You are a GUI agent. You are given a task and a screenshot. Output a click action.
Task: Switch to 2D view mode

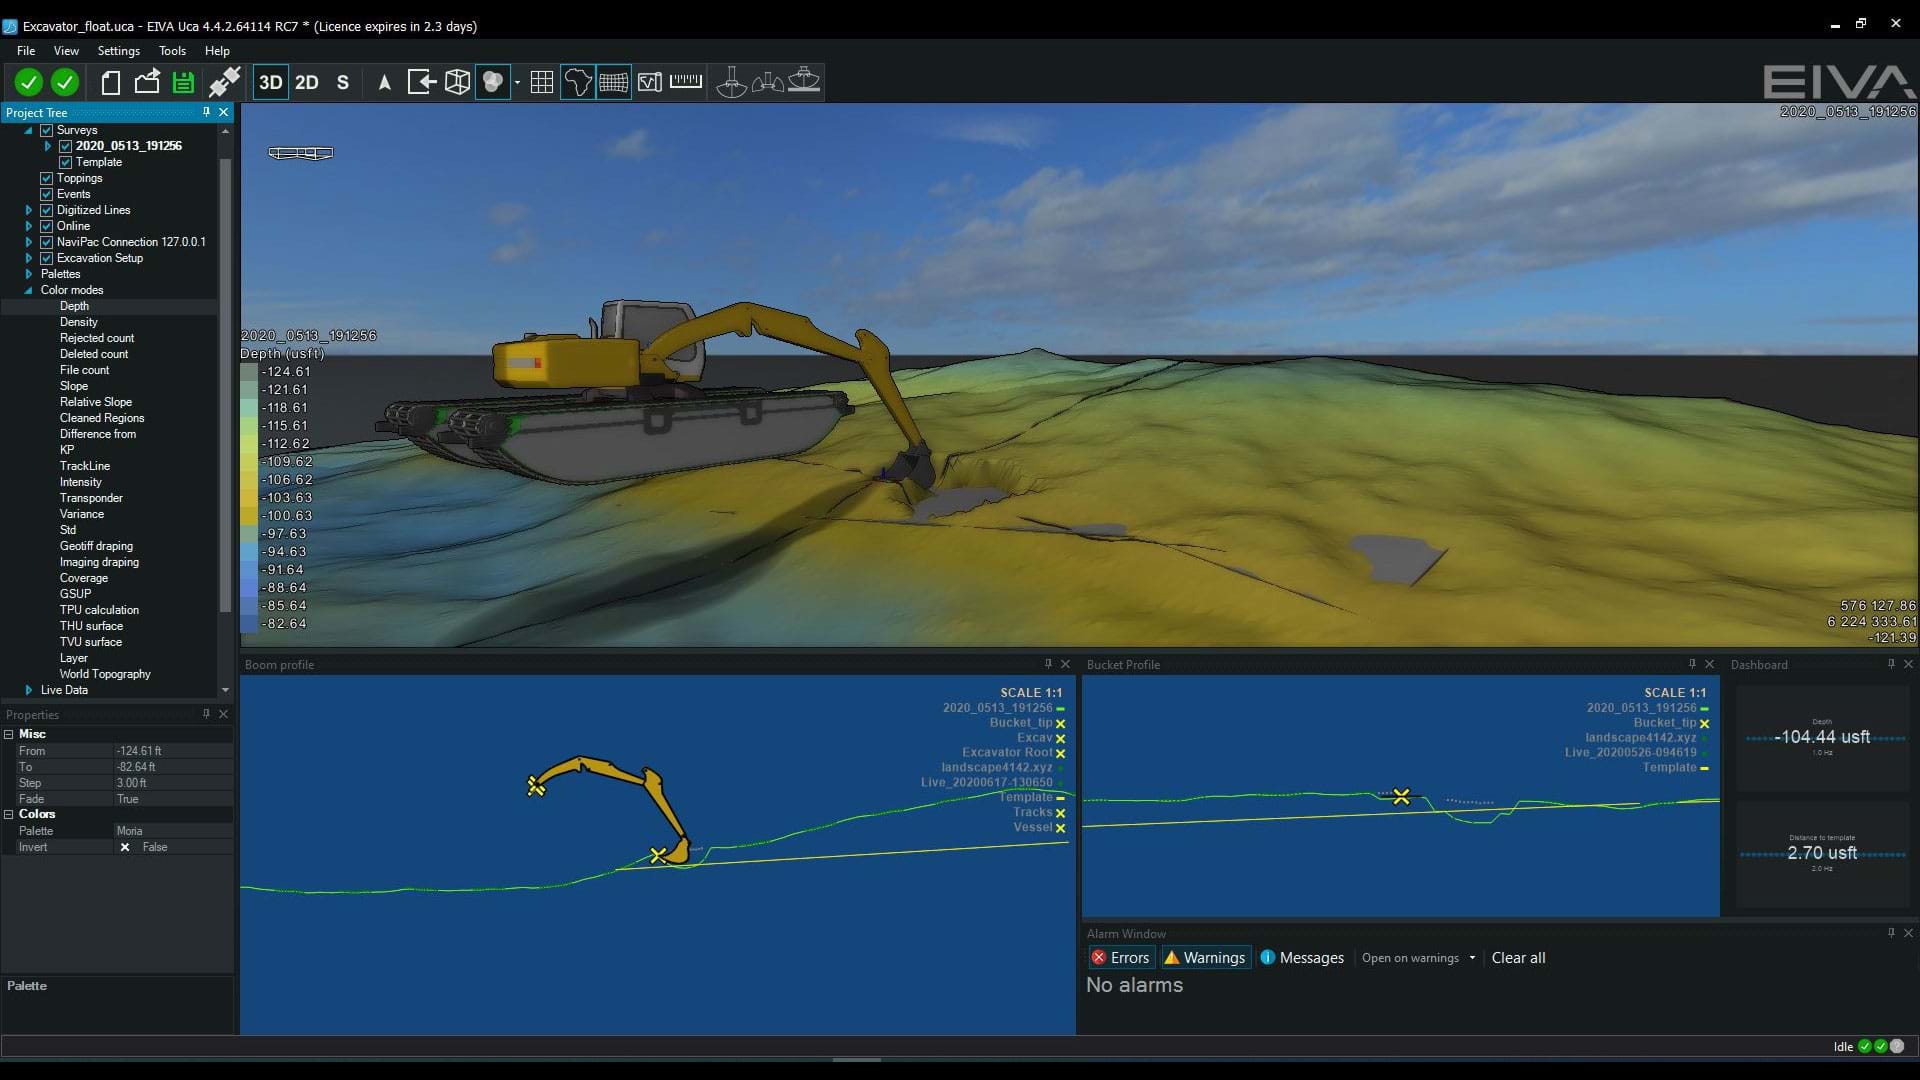click(x=307, y=82)
